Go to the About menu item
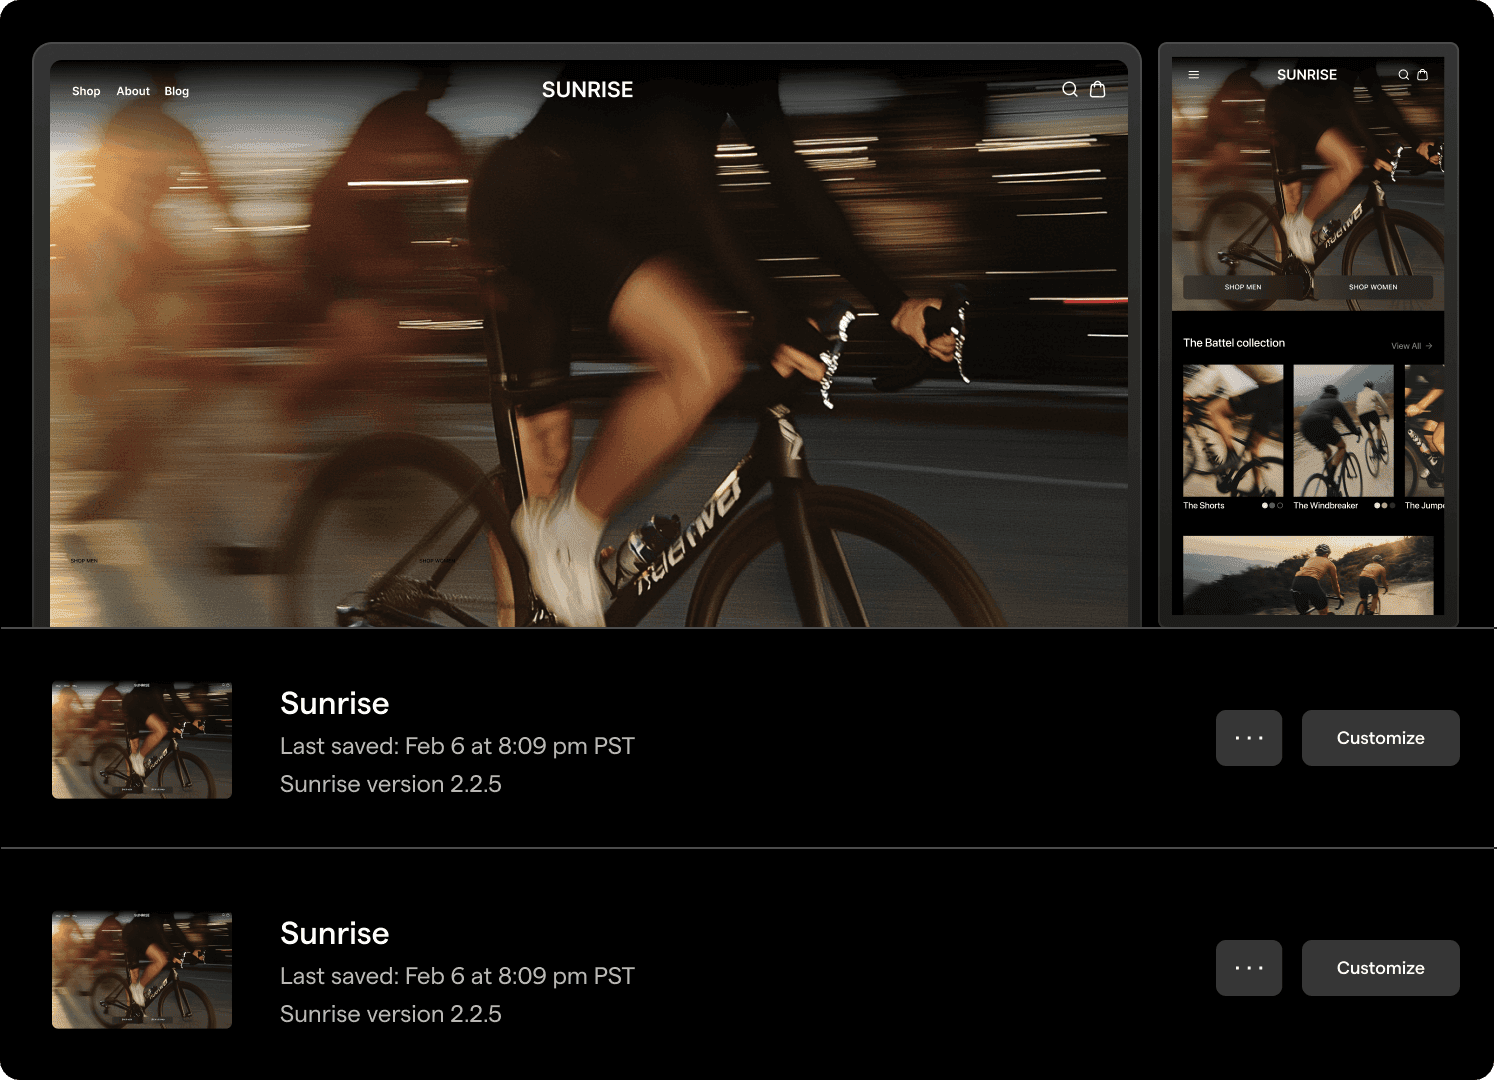Screen dimensions: 1497x1080 133,91
